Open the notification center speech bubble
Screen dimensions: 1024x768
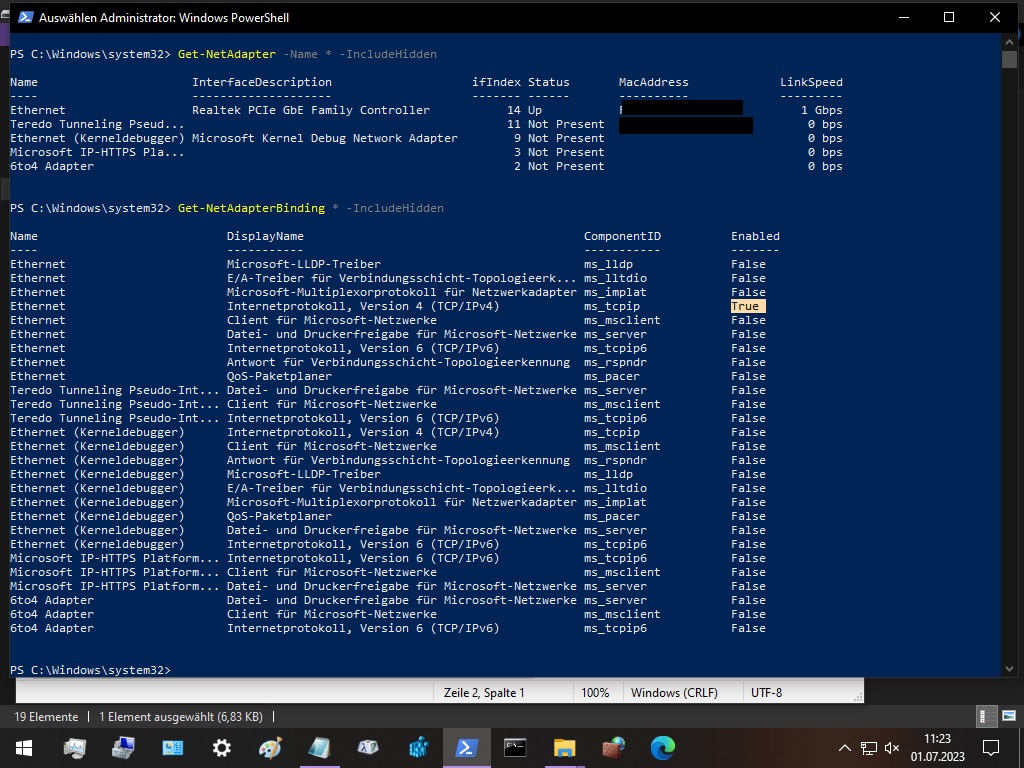[x=991, y=747]
